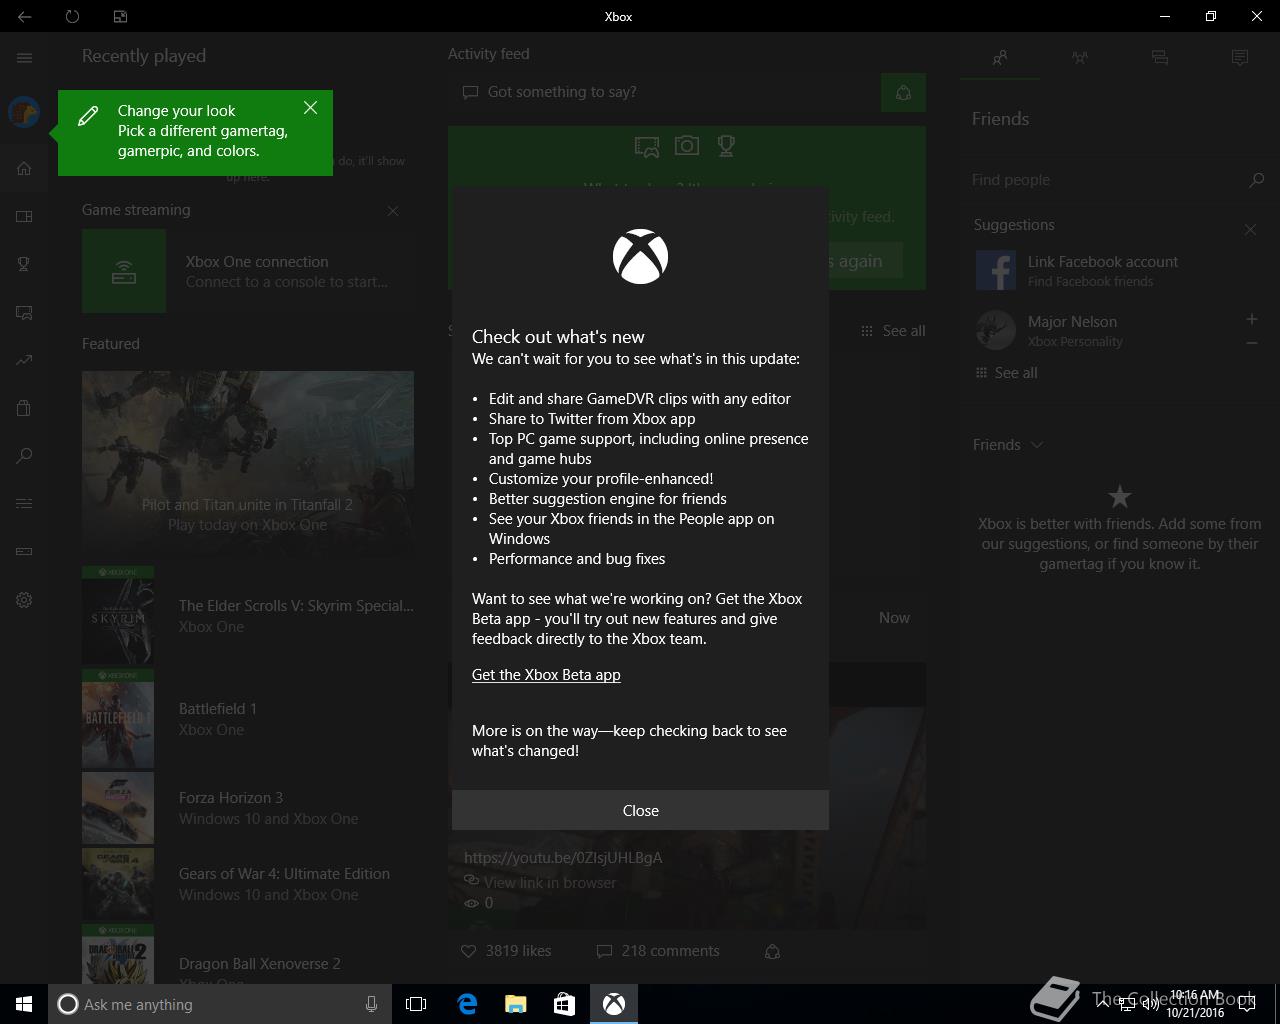Click Get the Xbox Beta app link
This screenshot has height=1024, width=1280.
(546, 675)
